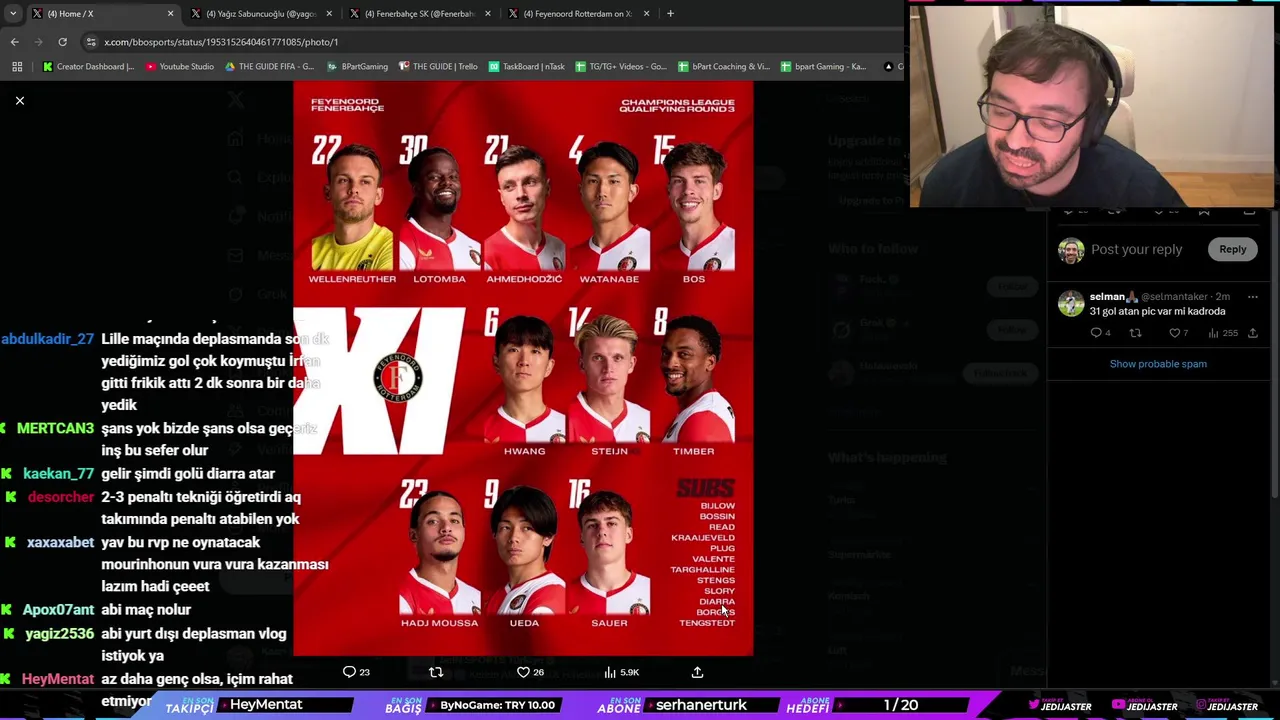
Task: Reply to selman's comment via bubble icon
Action: [x=1096, y=333]
